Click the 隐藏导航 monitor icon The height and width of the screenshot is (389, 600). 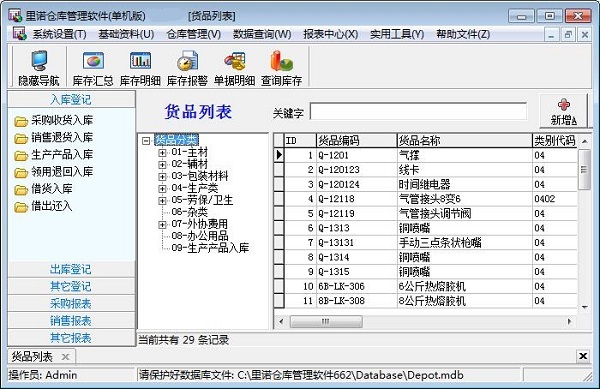(39, 60)
